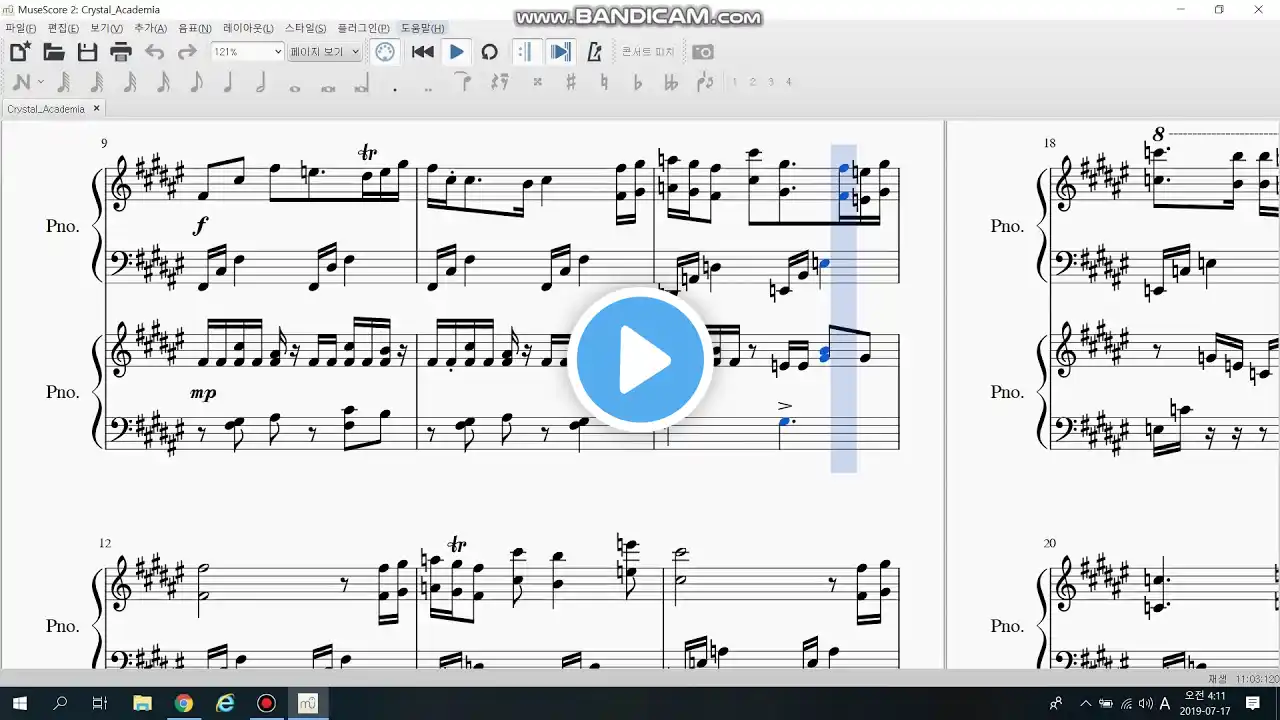Toggle note input mode (N icon)
Viewport: 1280px width, 720px height.
tap(20, 83)
